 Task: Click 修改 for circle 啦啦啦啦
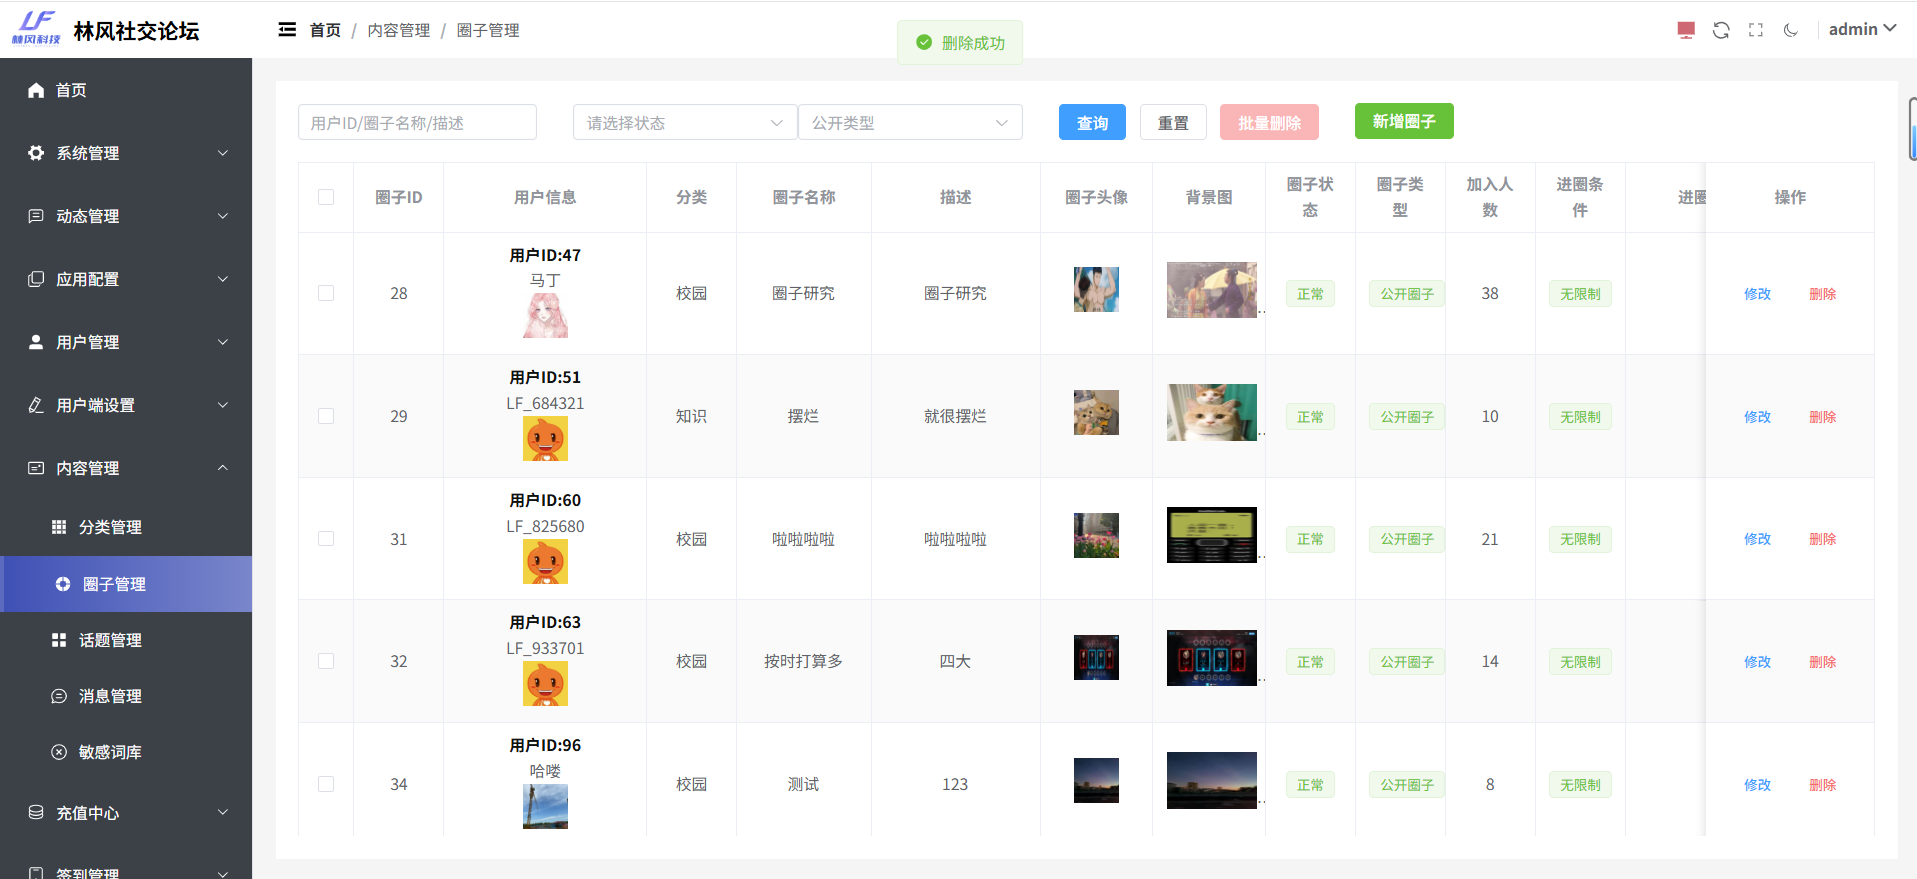click(x=1757, y=539)
